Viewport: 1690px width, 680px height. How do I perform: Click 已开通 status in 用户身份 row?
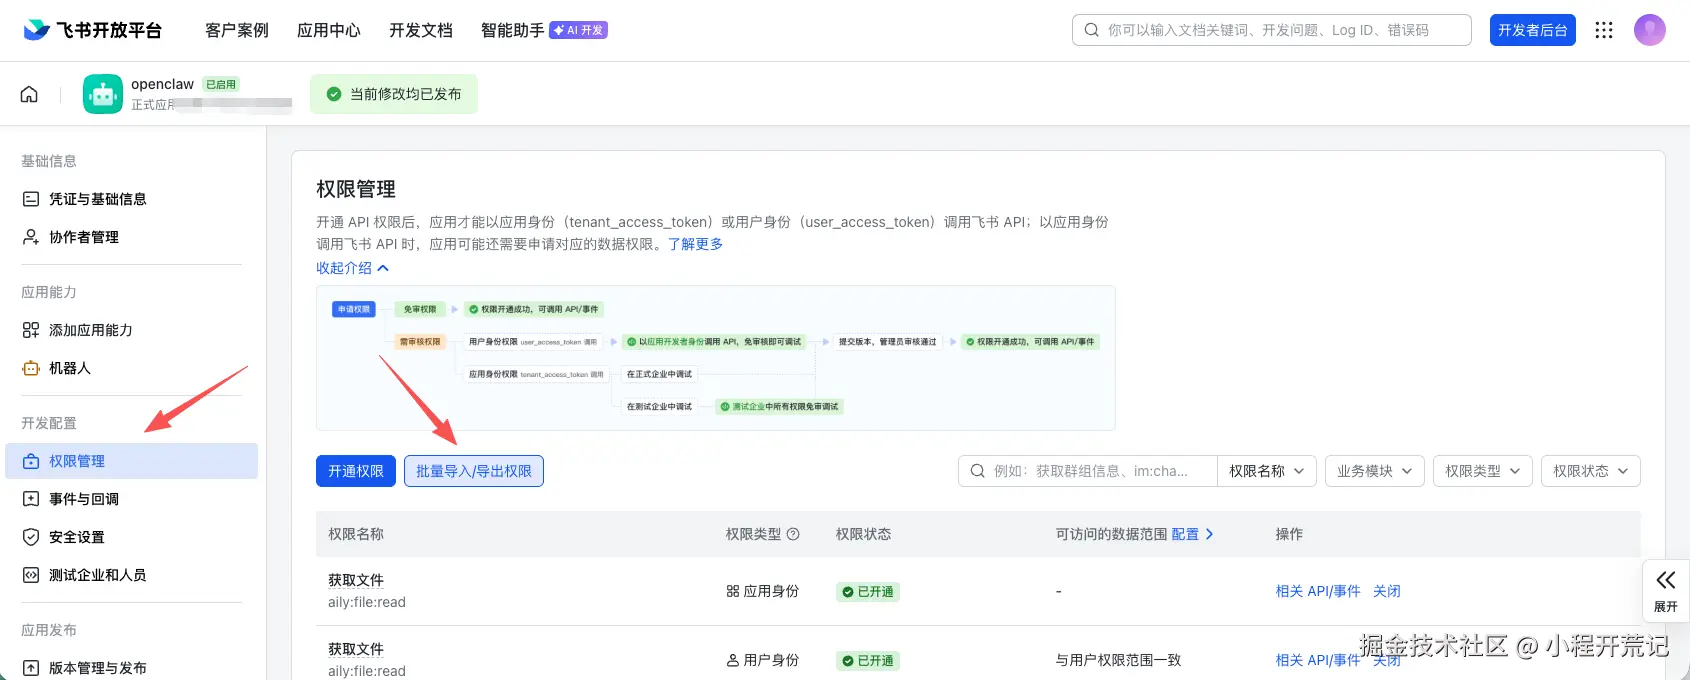868,661
